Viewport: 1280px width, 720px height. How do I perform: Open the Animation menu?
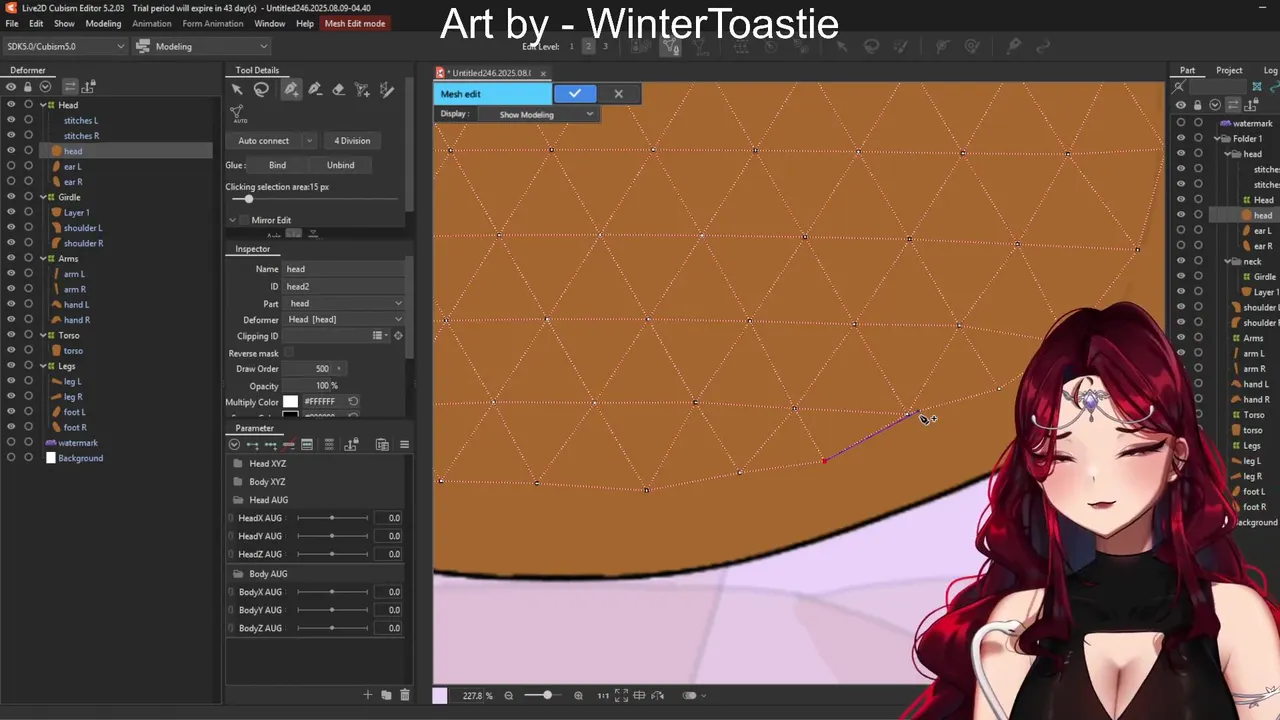point(152,23)
